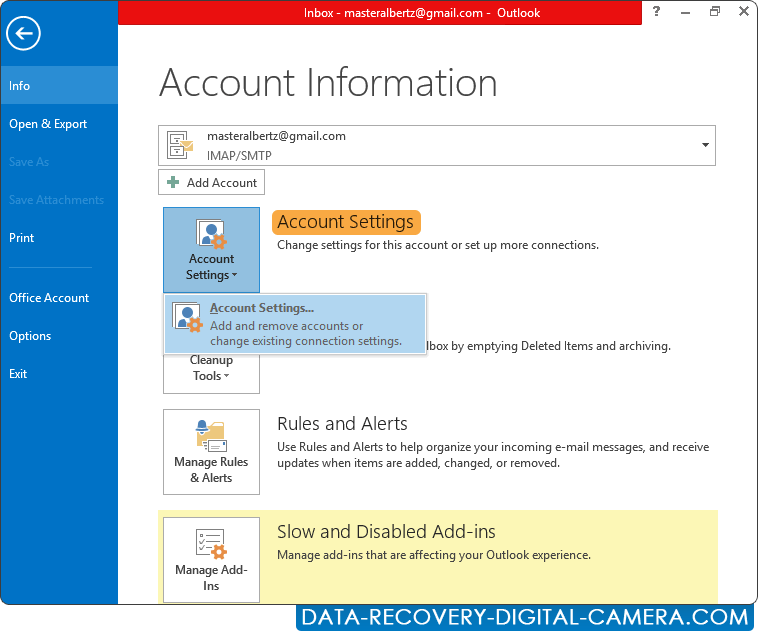
Task: Click 'Change settings for this account' description
Action: coord(437,245)
